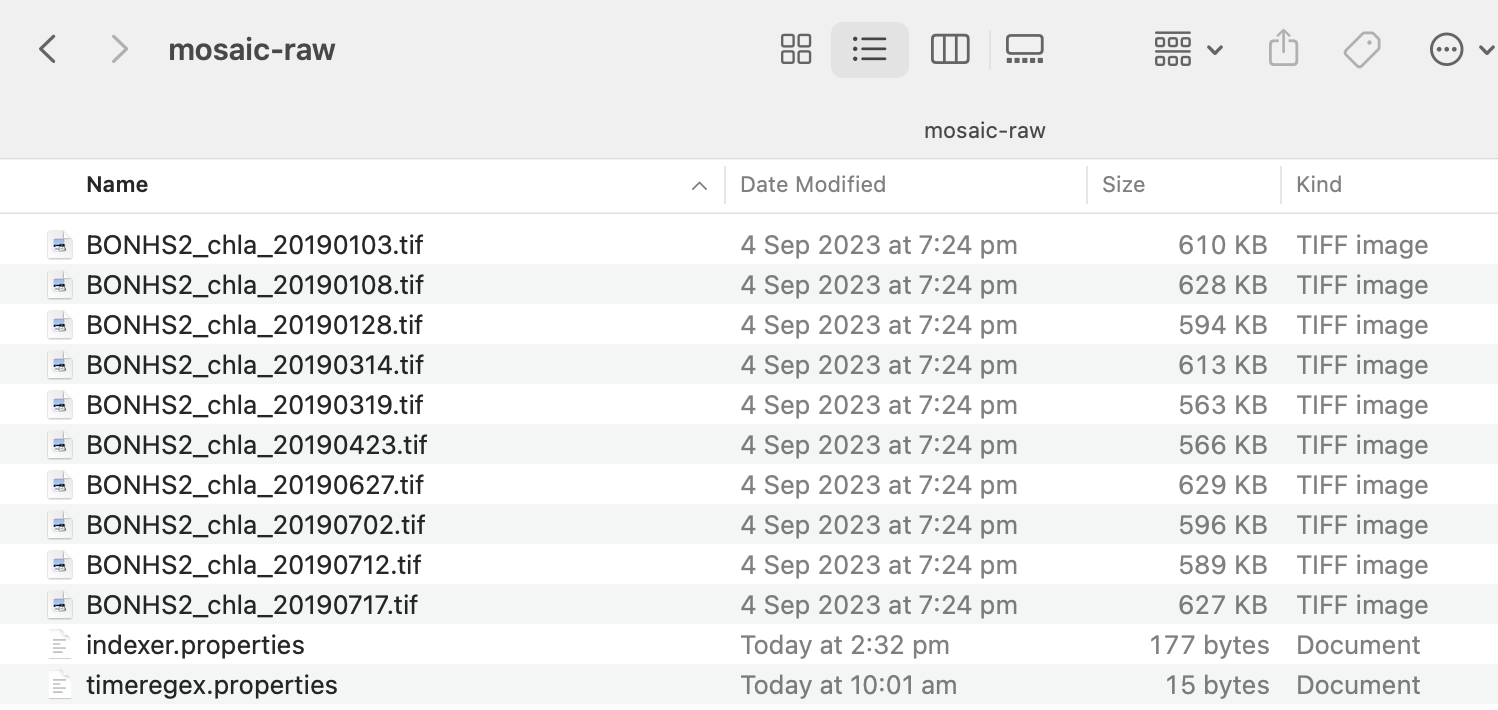This screenshot has height=710, width=1498.
Task: Open indexer.properties document
Action: (195, 645)
